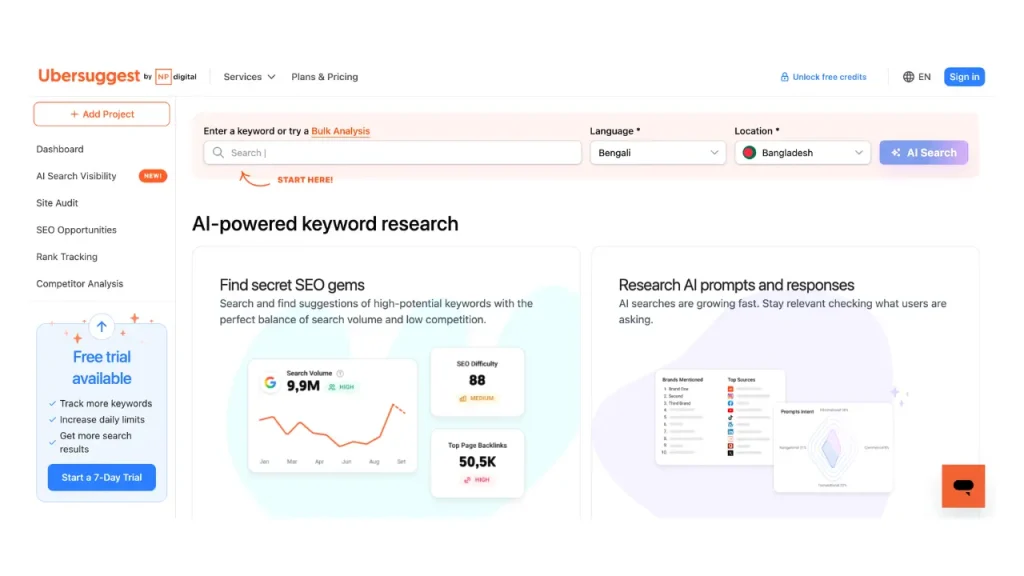
Task: Expand the Language dropdown showing Bengali
Action: (658, 153)
